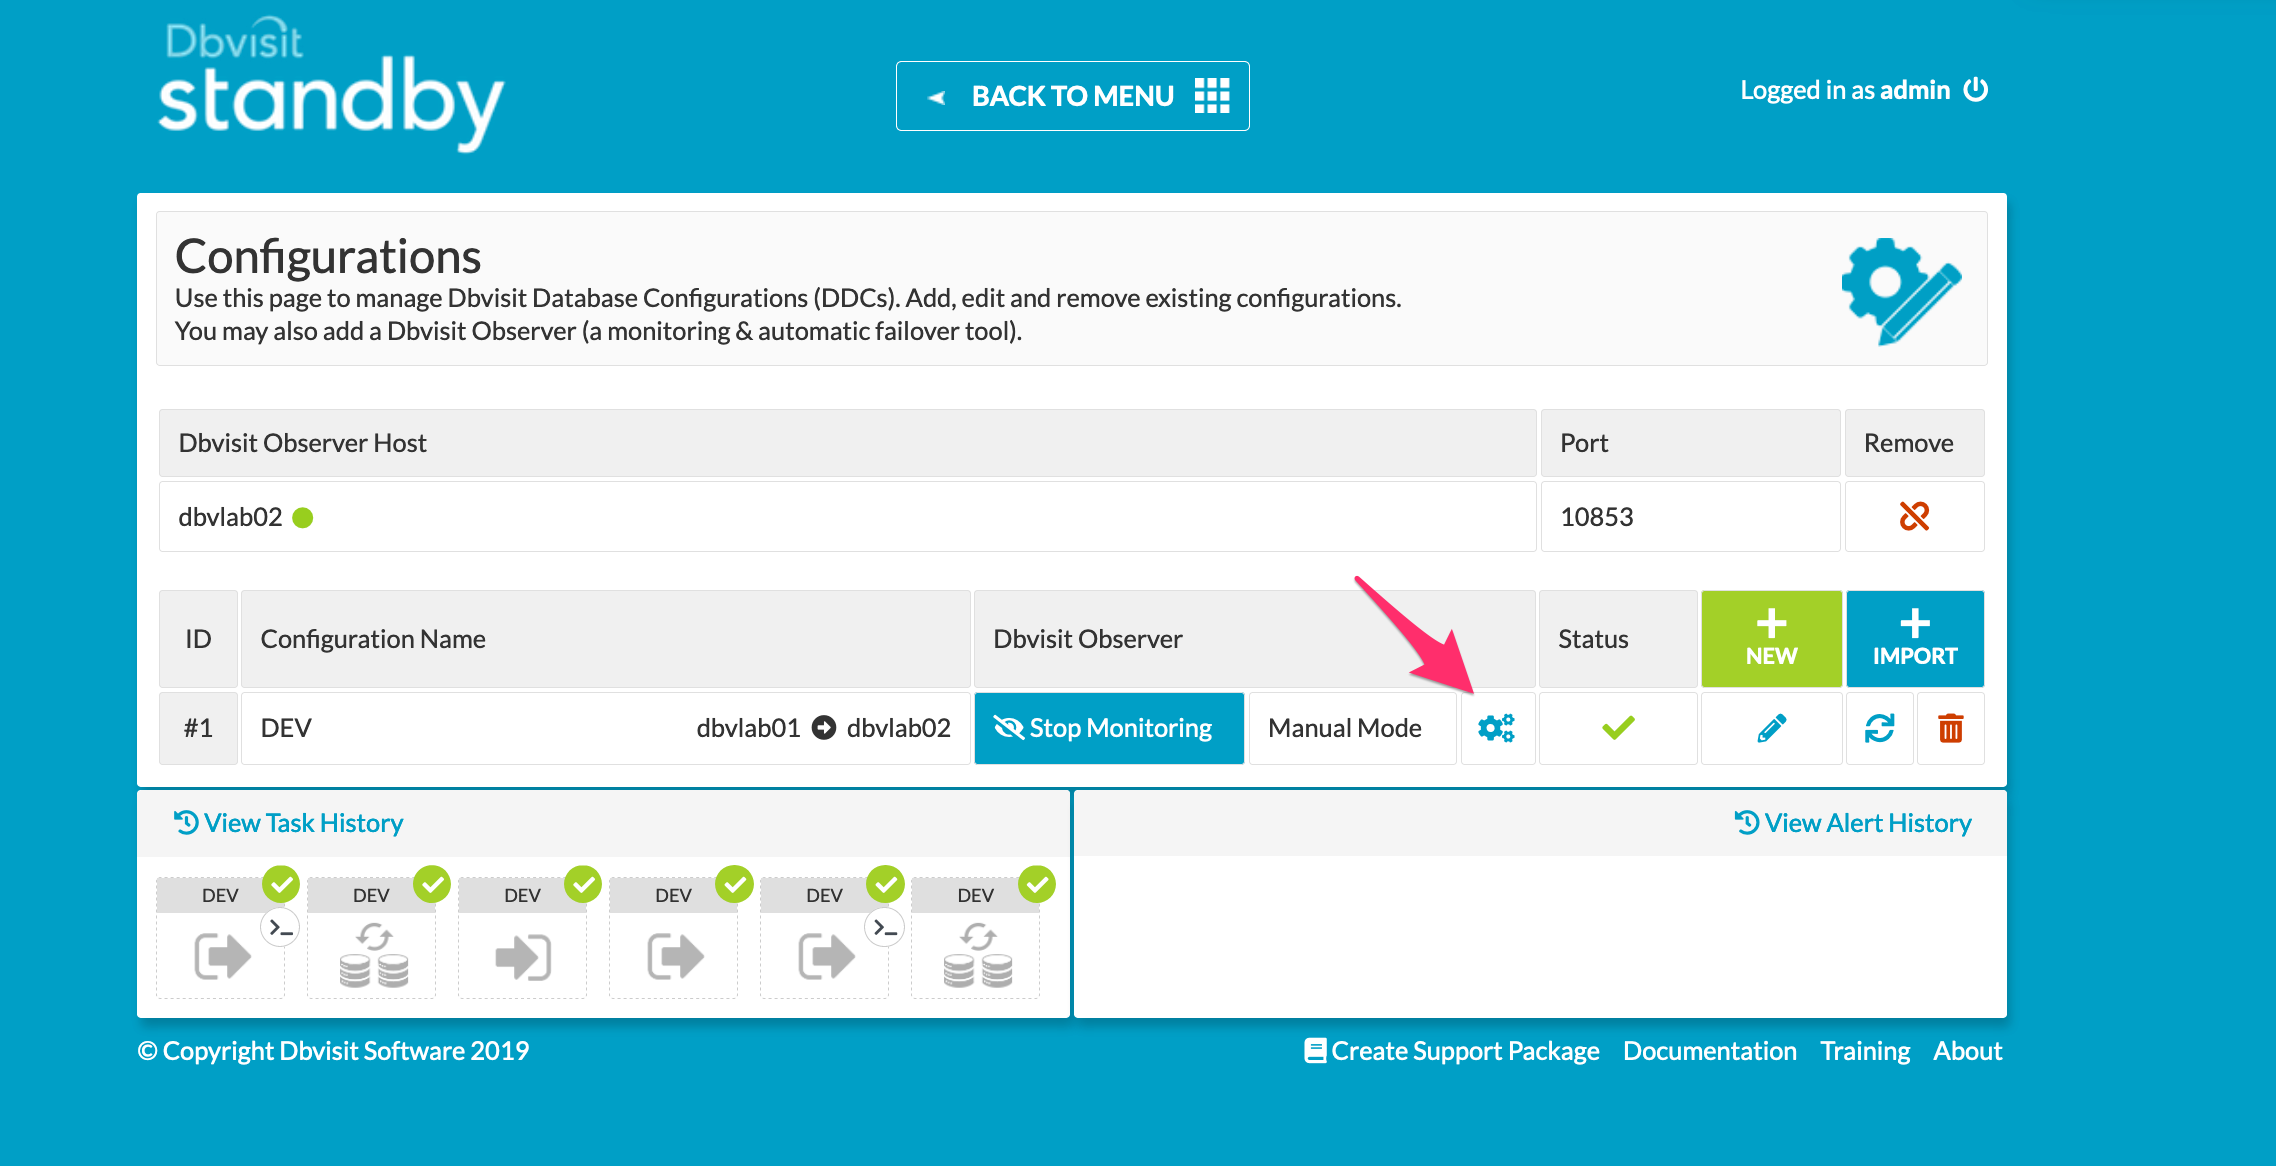Click the Port column header
This screenshot has height=1166, width=2276.
coord(1690,443)
